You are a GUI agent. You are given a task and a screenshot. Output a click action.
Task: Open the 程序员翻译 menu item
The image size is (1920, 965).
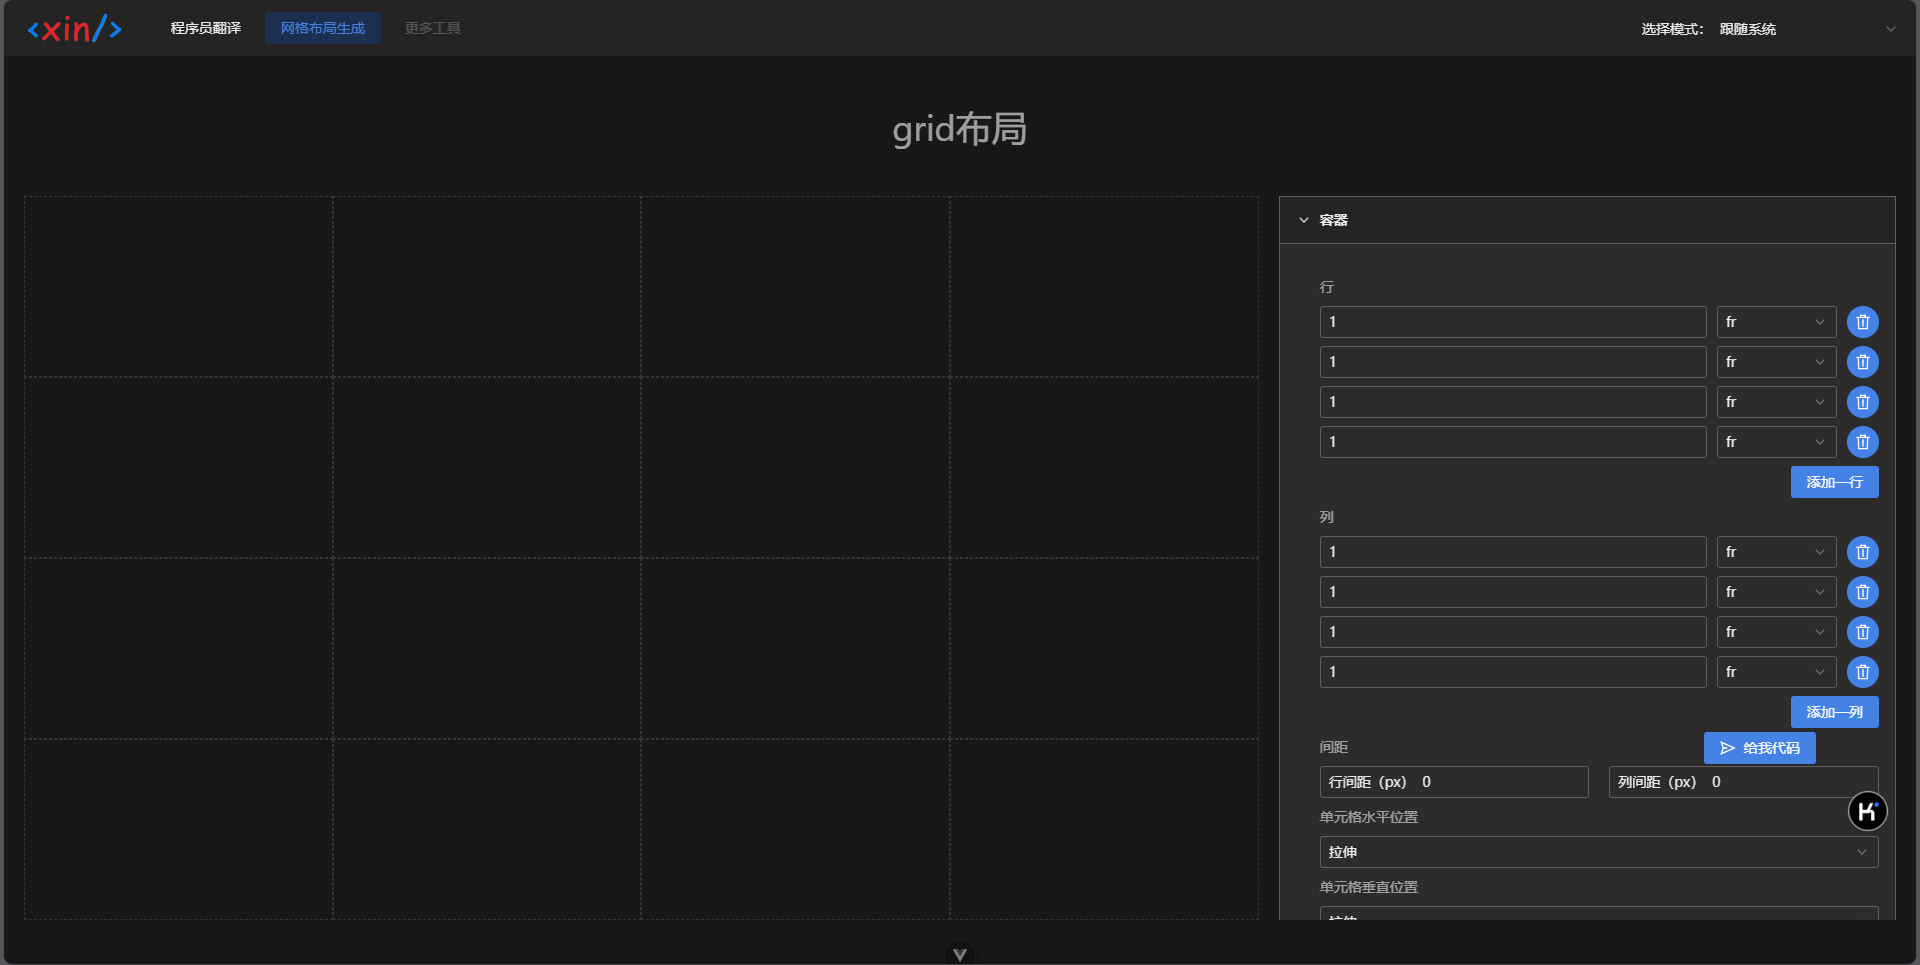pos(206,28)
